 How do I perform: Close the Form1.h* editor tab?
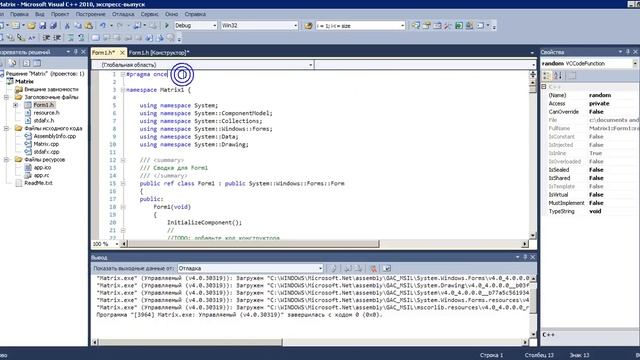122,52
